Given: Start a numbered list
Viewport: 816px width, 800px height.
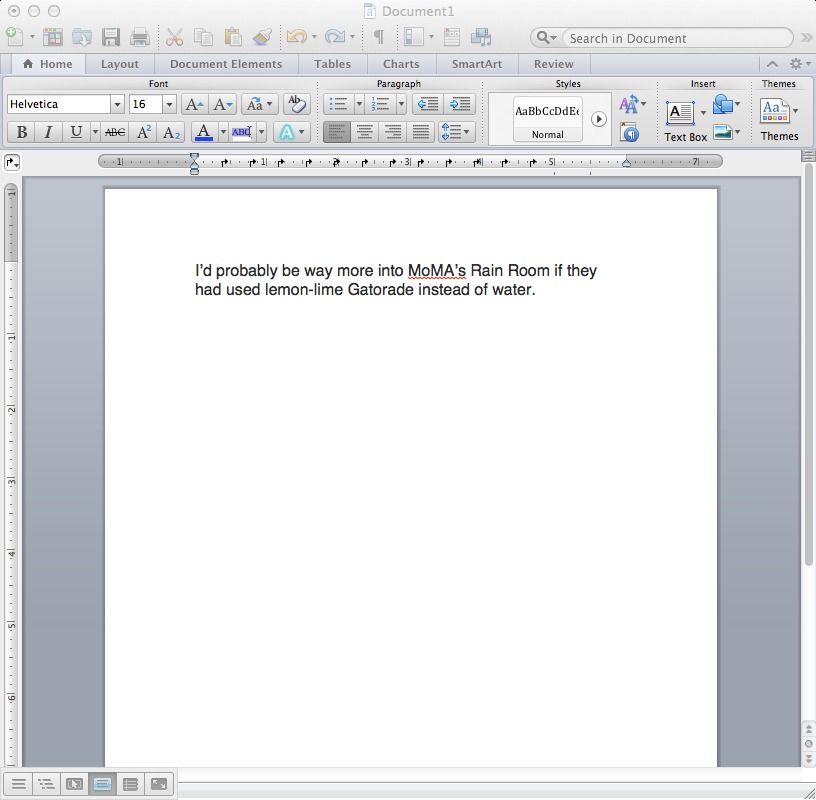Looking at the screenshot, I should click(x=380, y=104).
